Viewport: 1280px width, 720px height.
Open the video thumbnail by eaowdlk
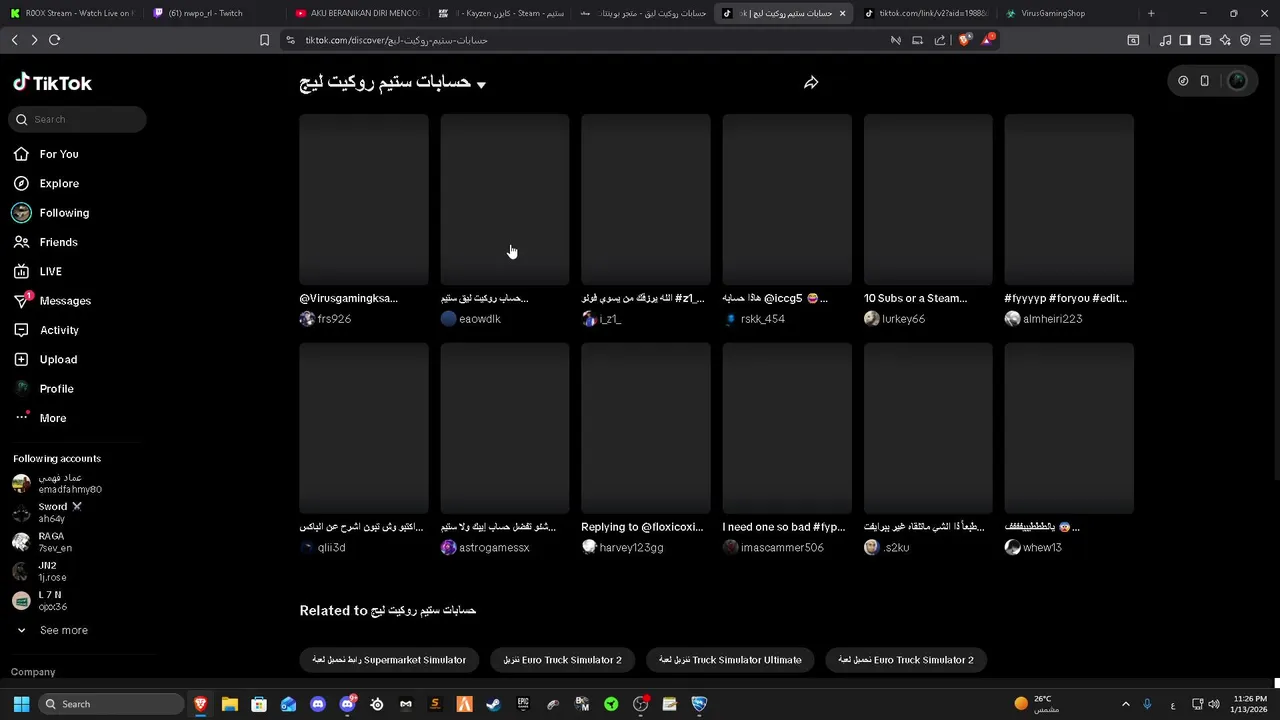[x=505, y=199]
